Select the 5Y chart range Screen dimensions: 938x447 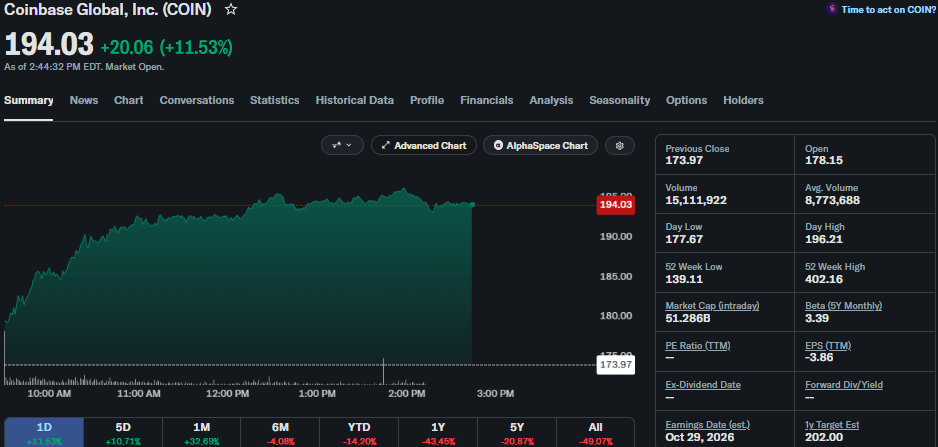(517, 433)
